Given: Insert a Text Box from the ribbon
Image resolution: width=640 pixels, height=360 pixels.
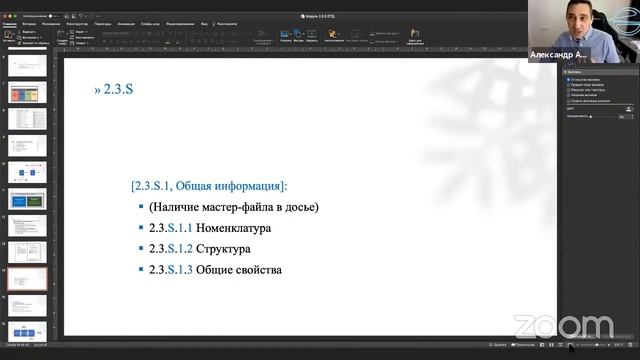Looking at the screenshot, I should (x=312, y=34).
